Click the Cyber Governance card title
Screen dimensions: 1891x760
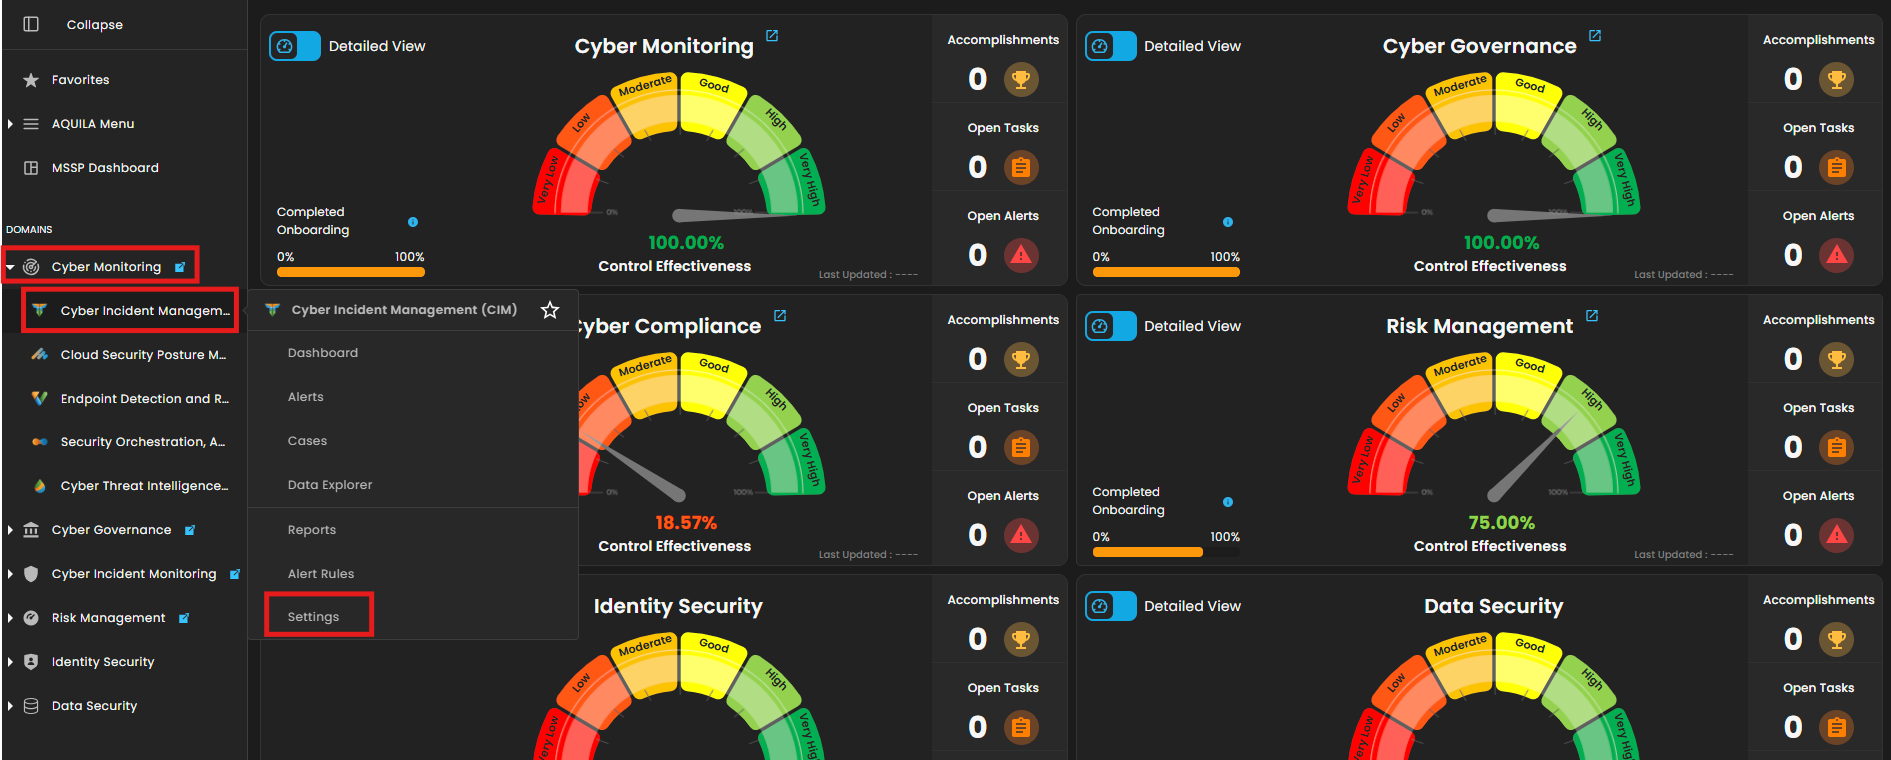coord(1479,46)
